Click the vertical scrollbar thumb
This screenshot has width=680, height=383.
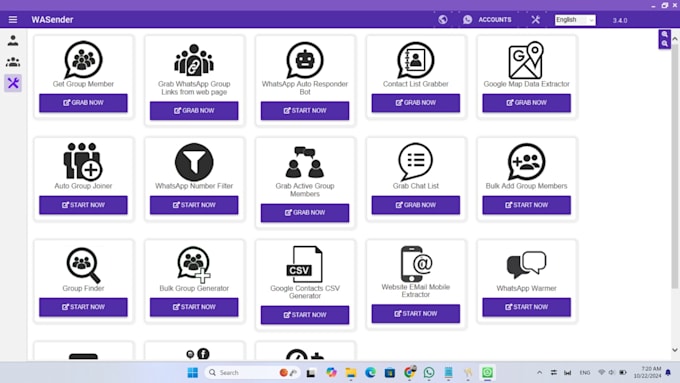(x=674, y=165)
